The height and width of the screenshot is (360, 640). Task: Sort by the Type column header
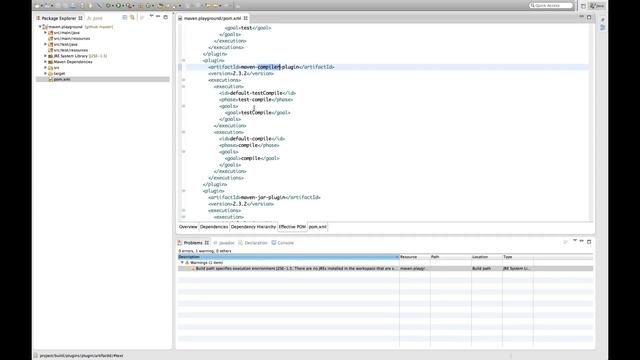pyautogui.click(x=518, y=257)
